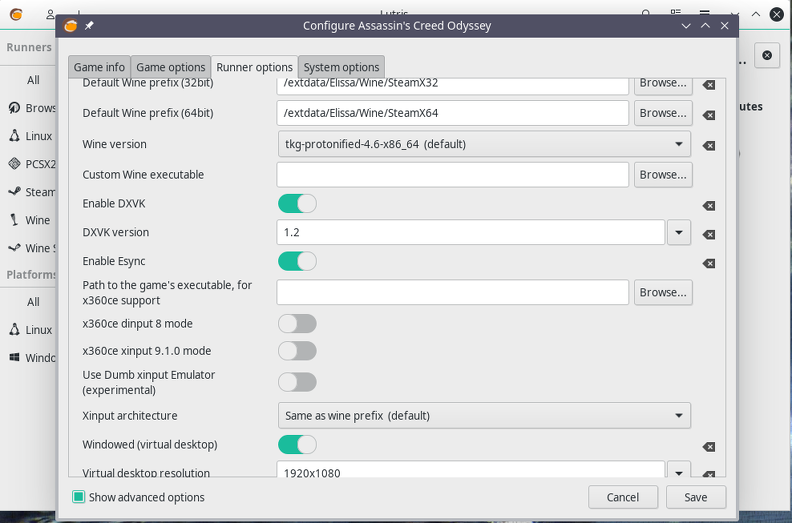Select the Runner options tab
The height and width of the screenshot is (523, 792).
[x=255, y=67]
